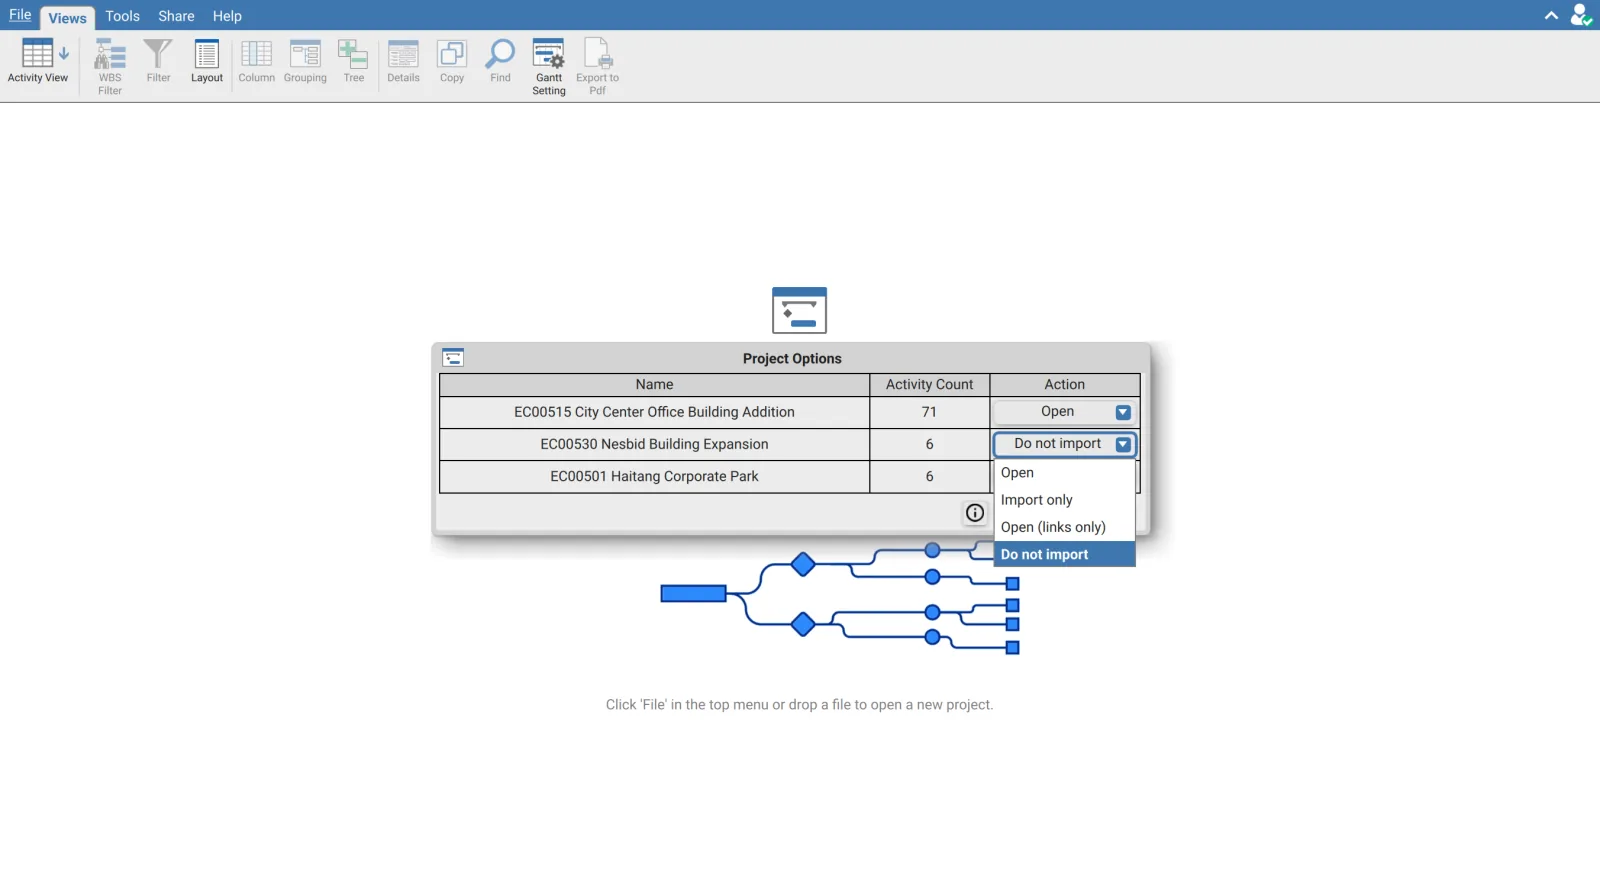
Task: Open the Help menu
Action: tap(227, 16)
